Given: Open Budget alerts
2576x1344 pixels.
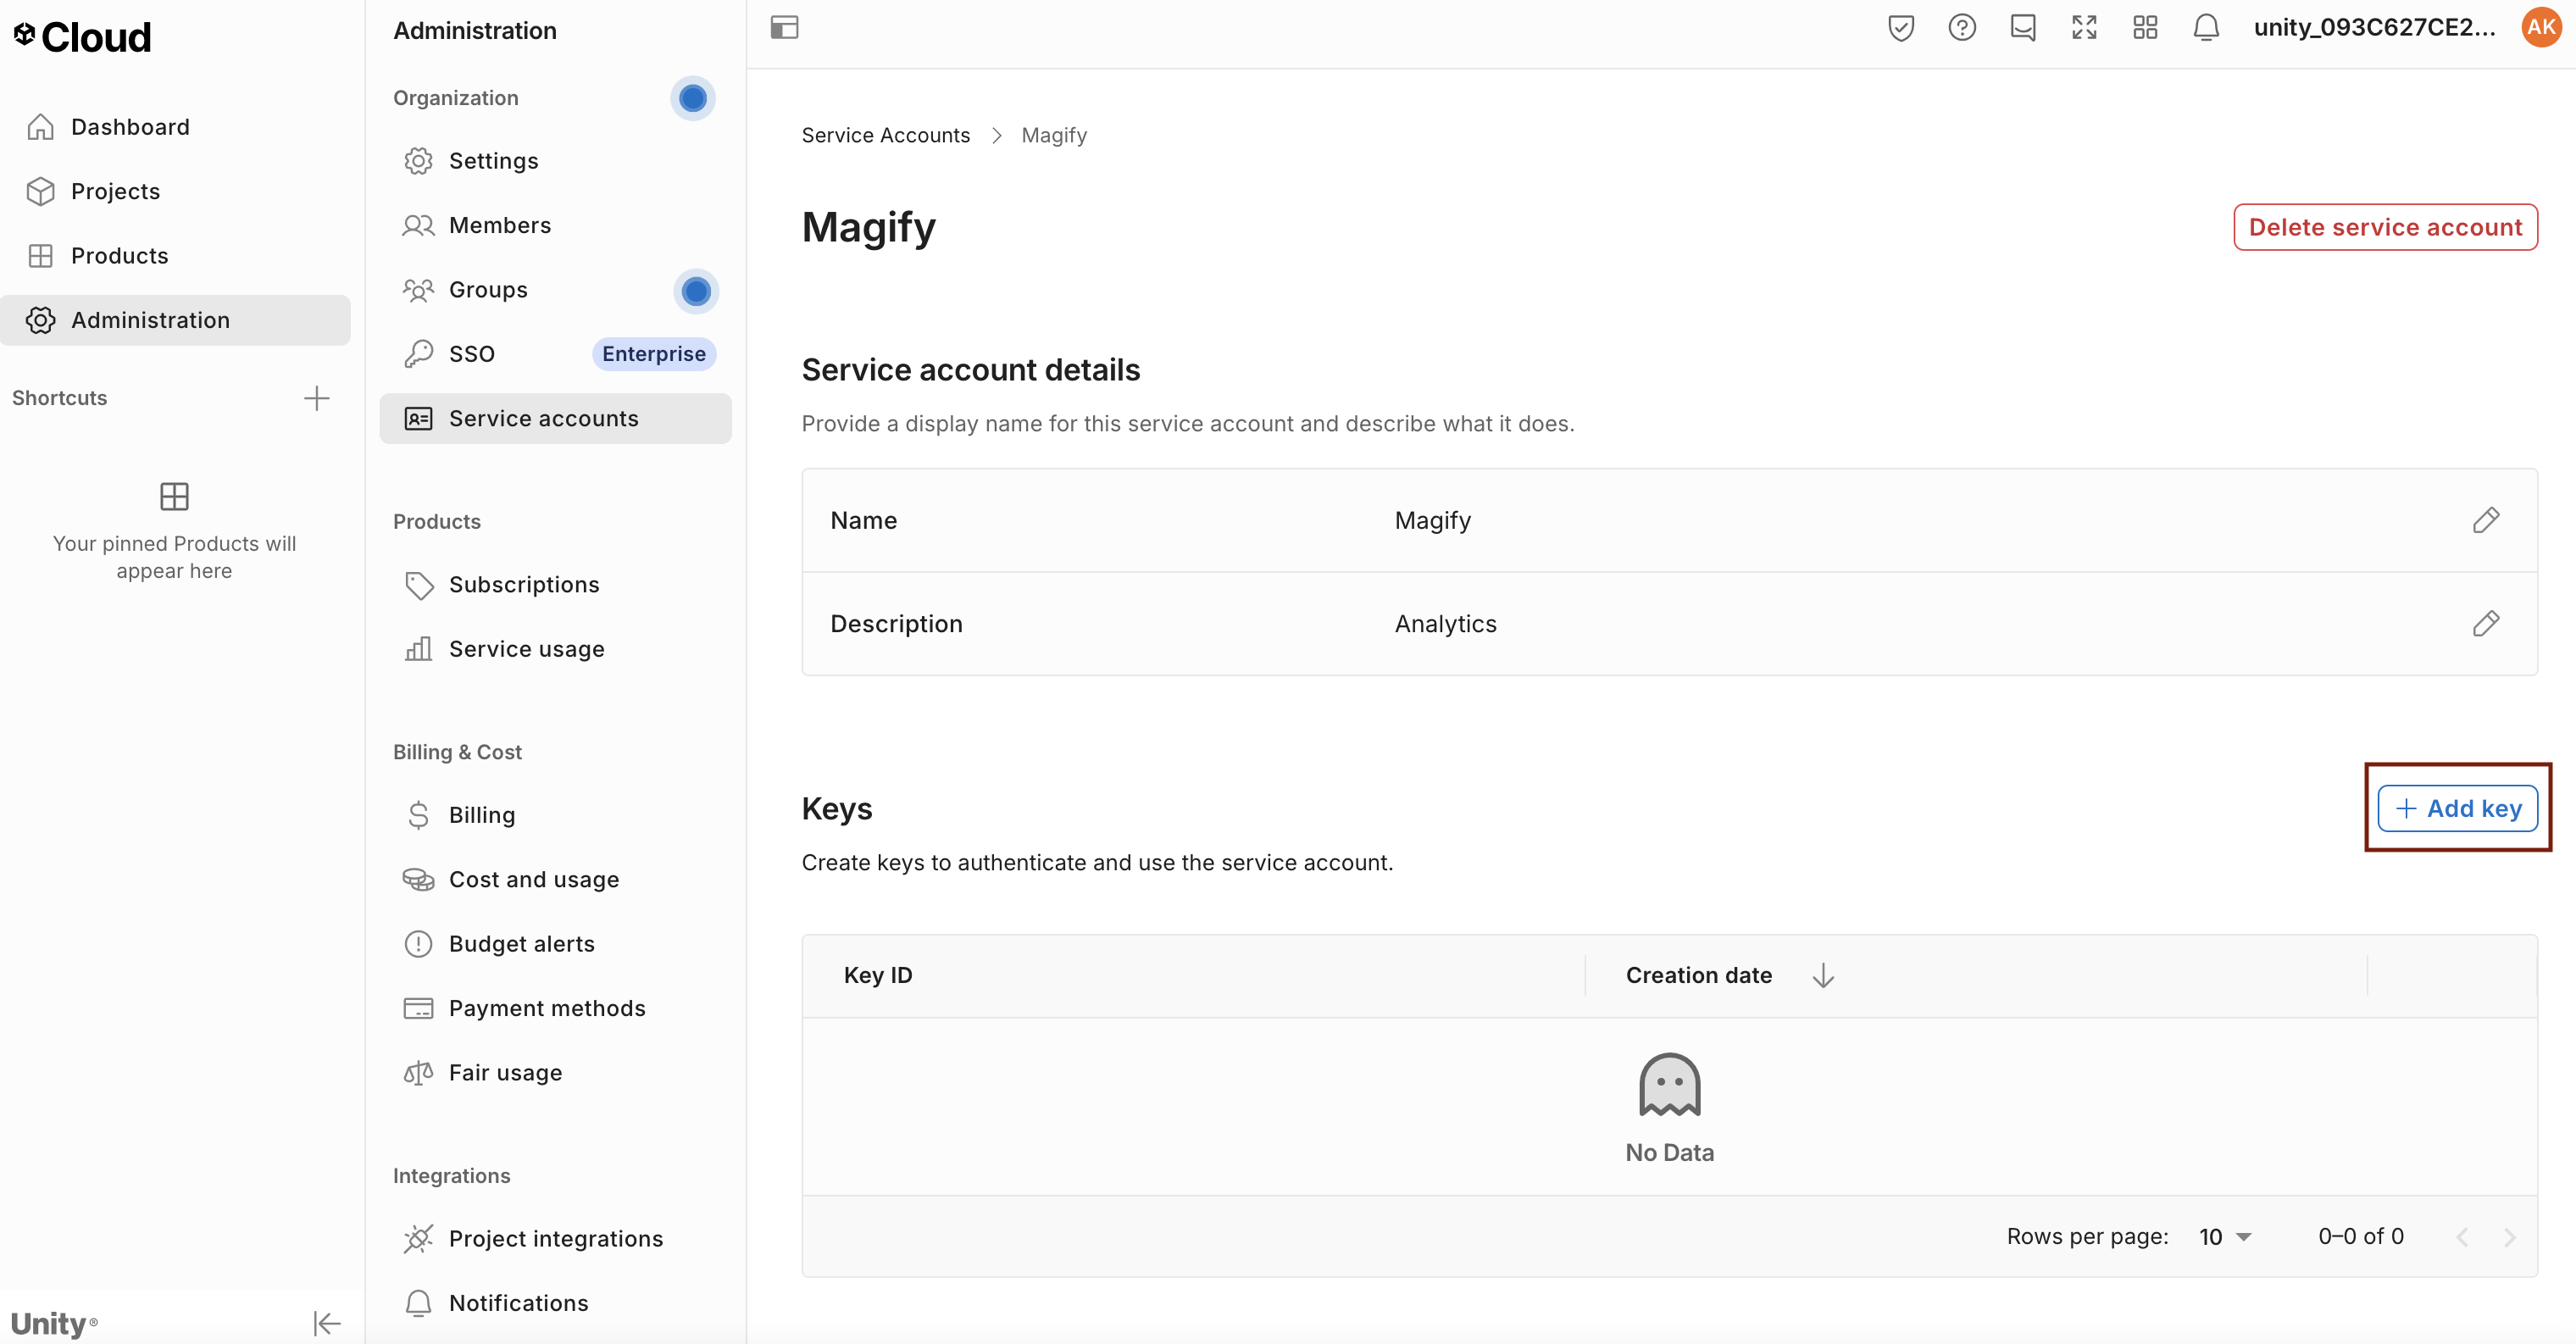Looking at the screenshot, I should pos(555,944).
